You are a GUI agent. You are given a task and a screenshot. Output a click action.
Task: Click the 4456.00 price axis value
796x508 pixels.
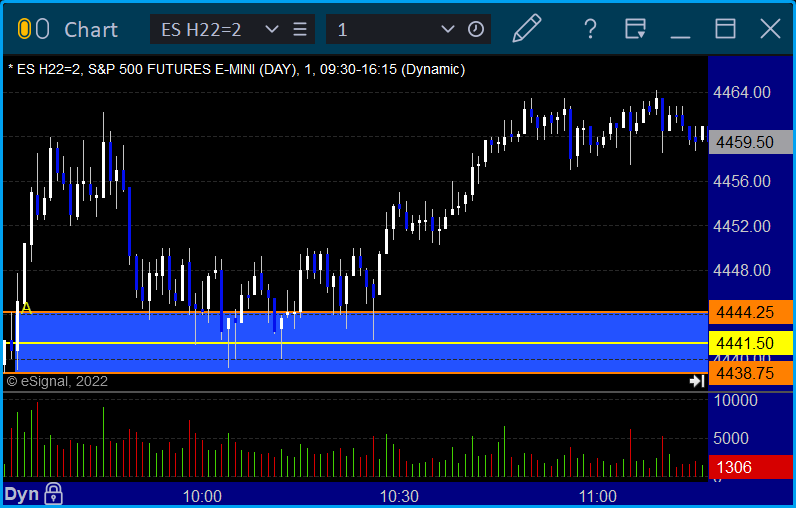(x=742, y=181)
